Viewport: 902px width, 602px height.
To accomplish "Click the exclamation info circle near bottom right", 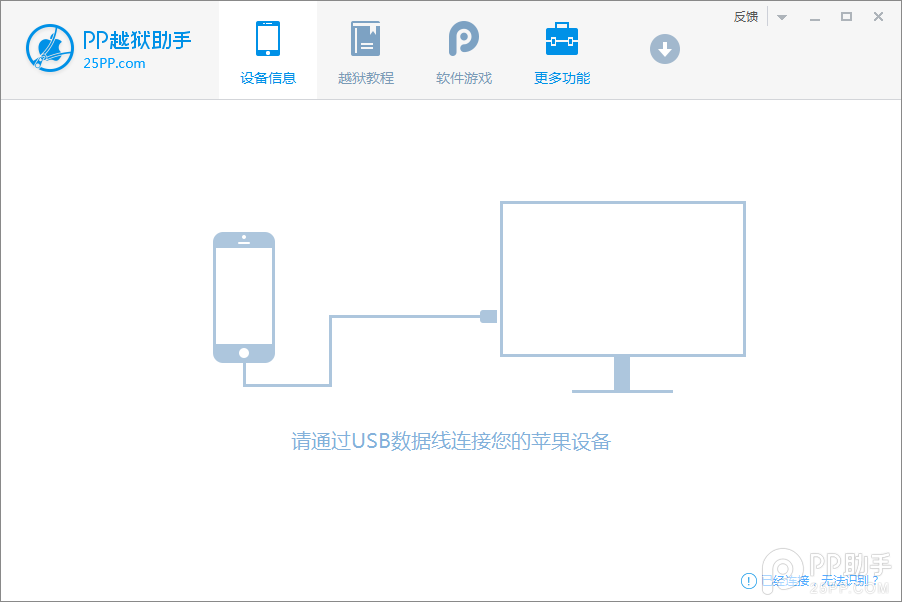I will click(x=748, y=581).
